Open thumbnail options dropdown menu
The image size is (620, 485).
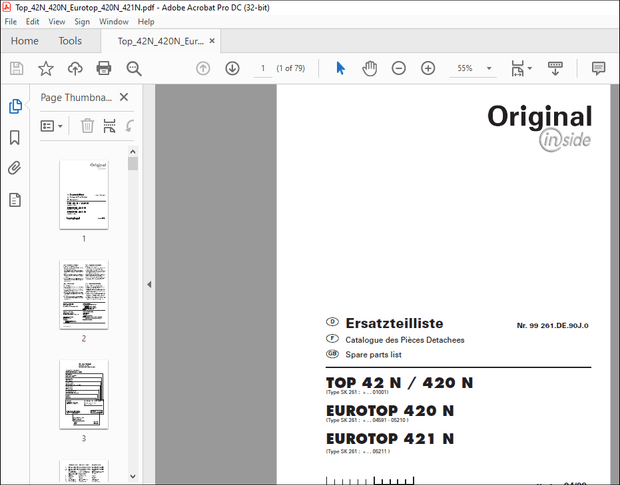click(52, 126)
